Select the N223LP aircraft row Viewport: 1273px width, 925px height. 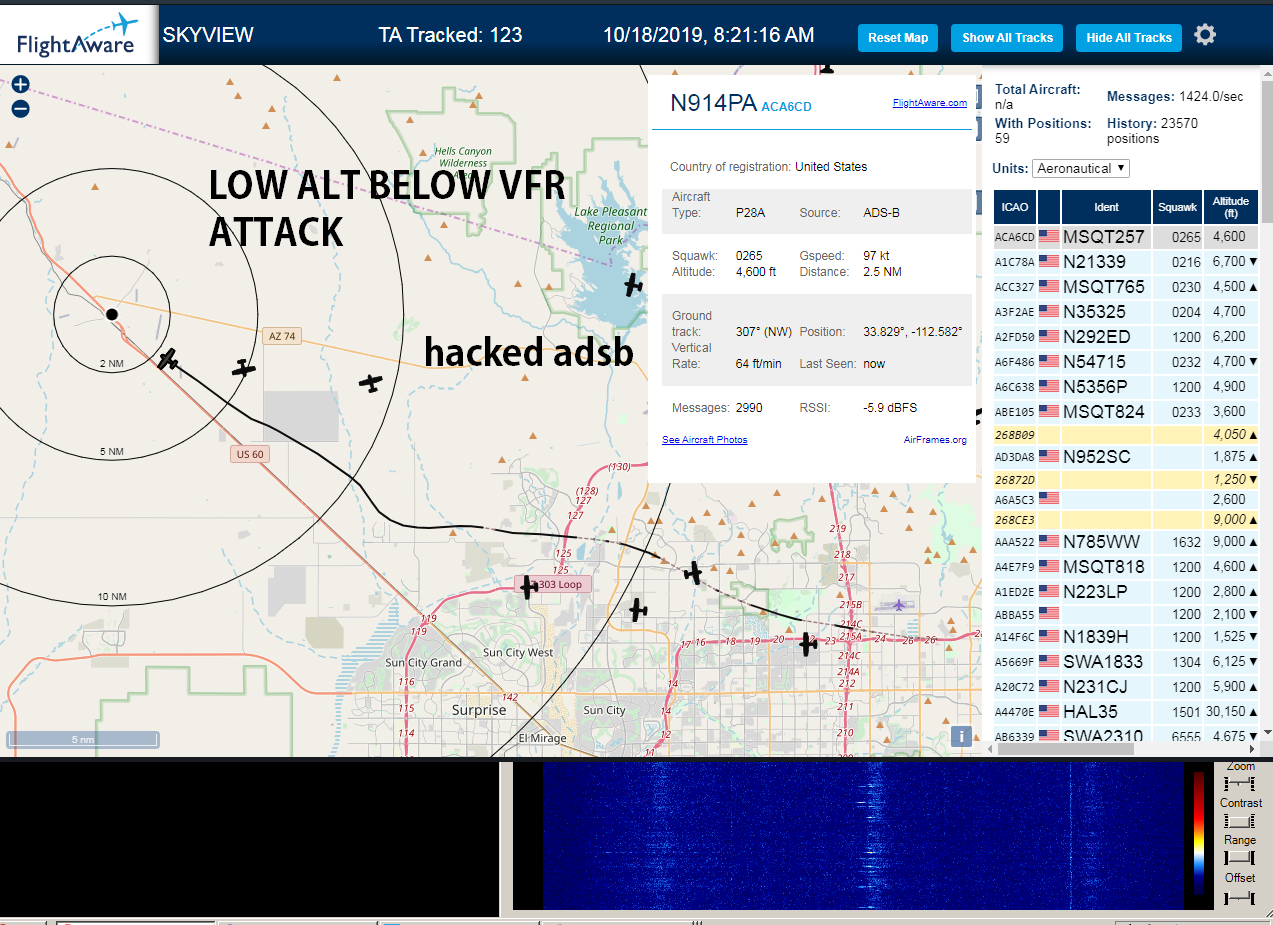coord(1126,592)
